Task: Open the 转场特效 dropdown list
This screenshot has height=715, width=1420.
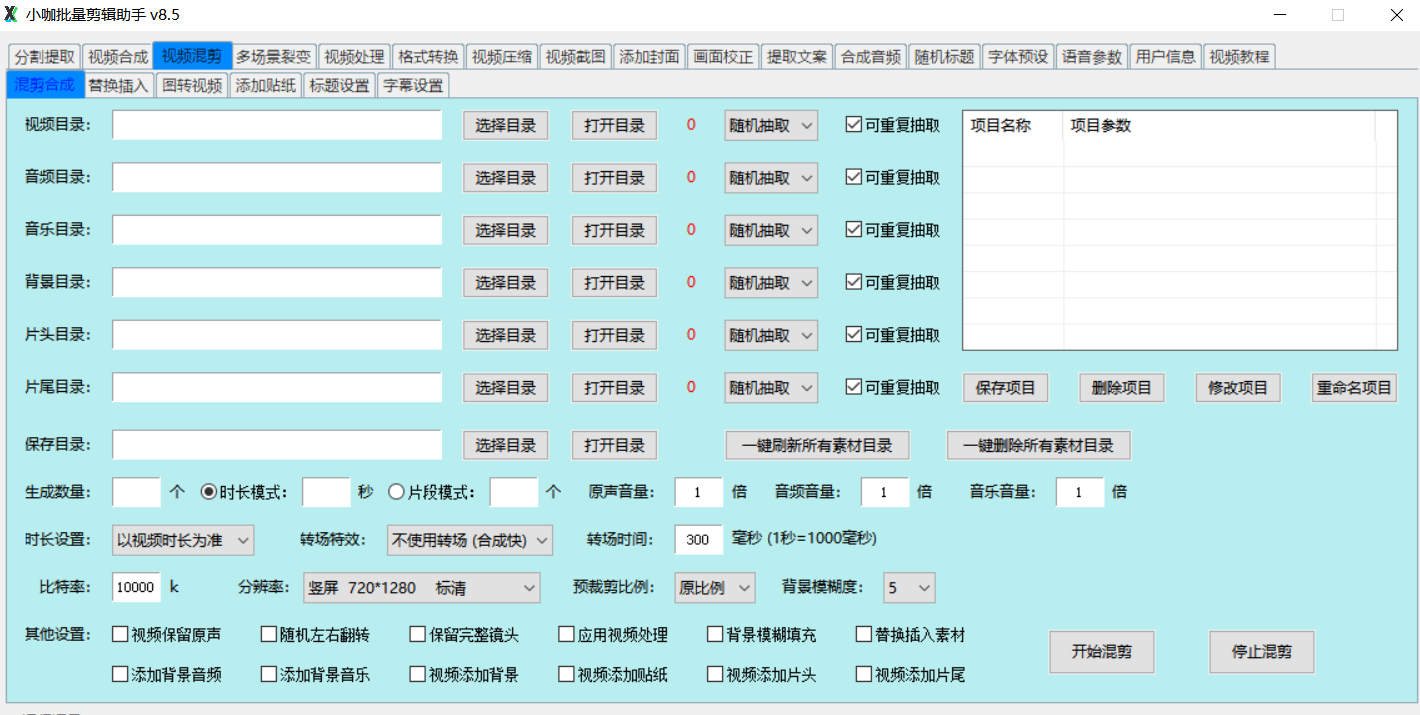Action: tap(469, 540)
